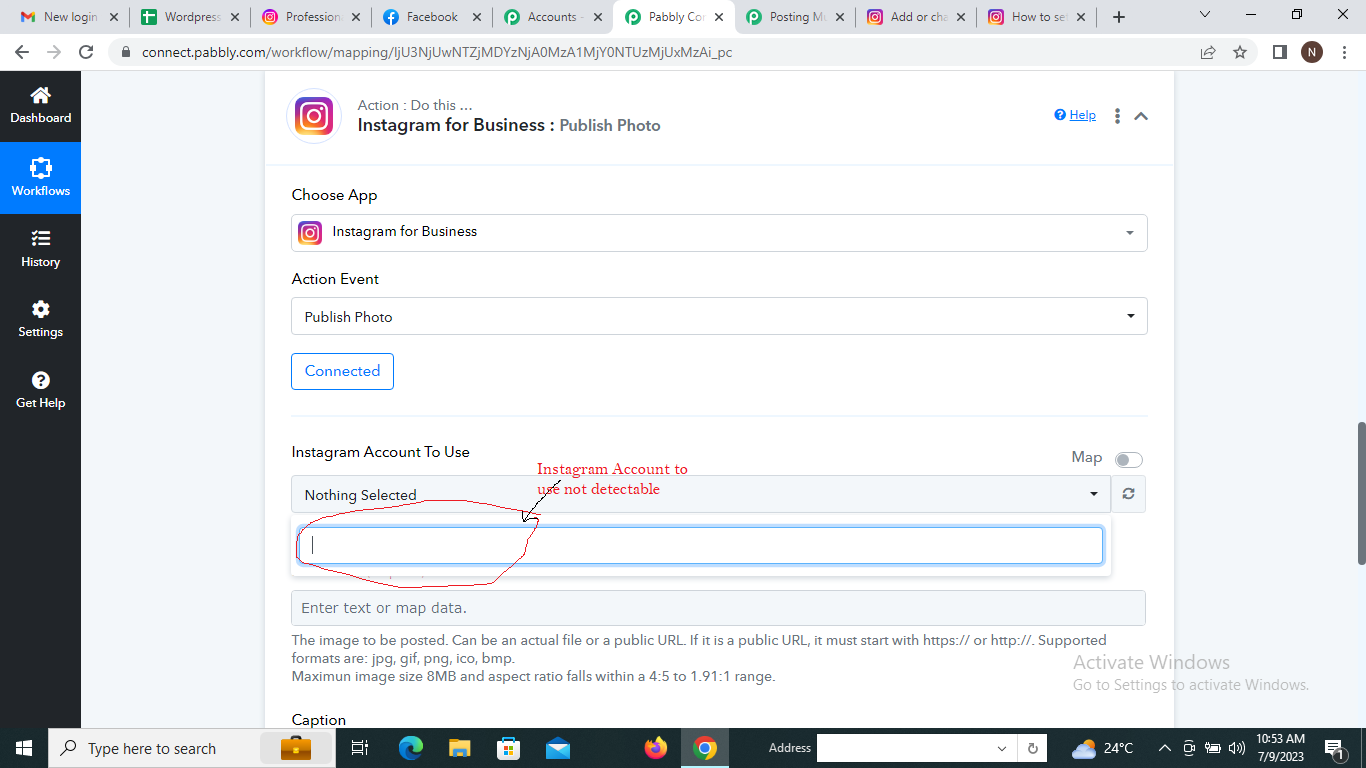Viewport: 1366px width, 768px height.
Task: Go back in browser history
Action: [22, 52]
